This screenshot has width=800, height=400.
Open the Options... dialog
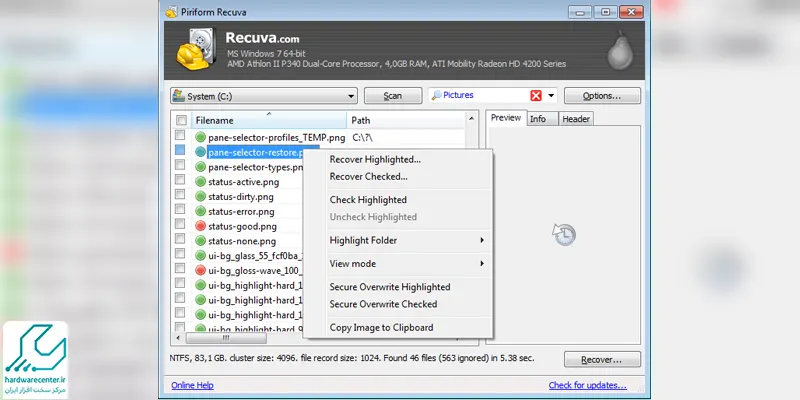point(602,96)
